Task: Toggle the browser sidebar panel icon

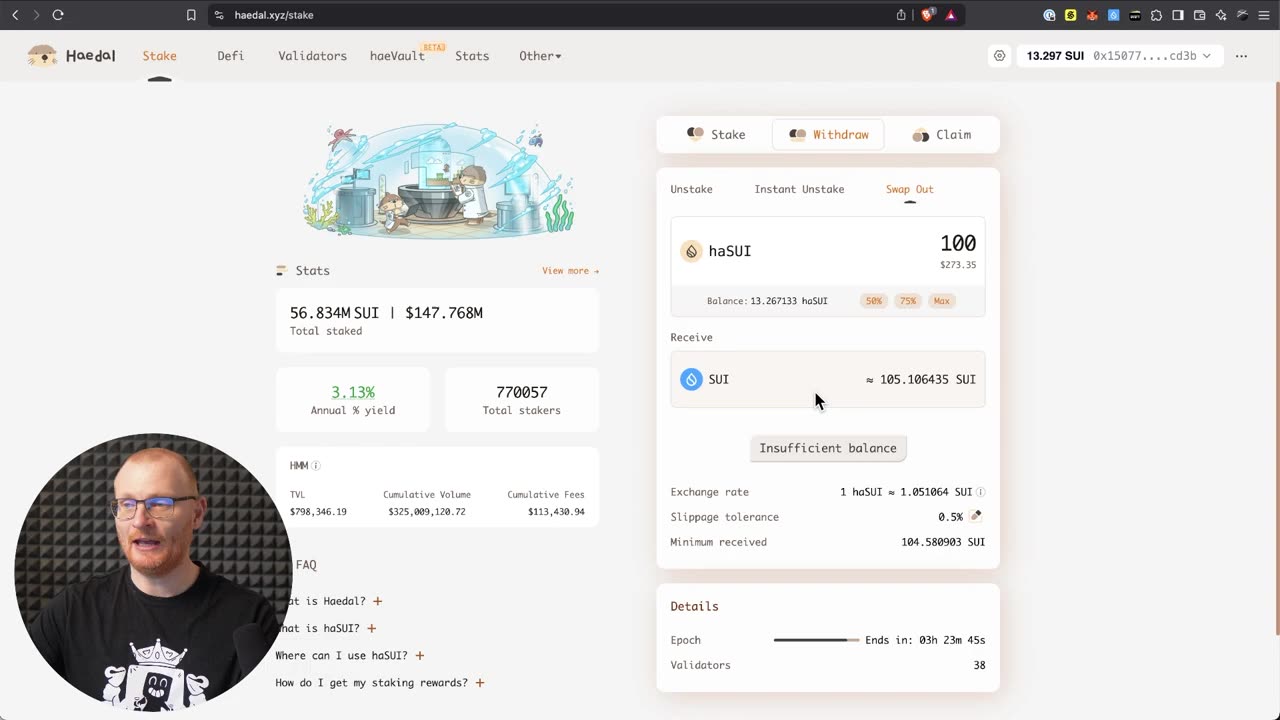Action: [1178, 15]
